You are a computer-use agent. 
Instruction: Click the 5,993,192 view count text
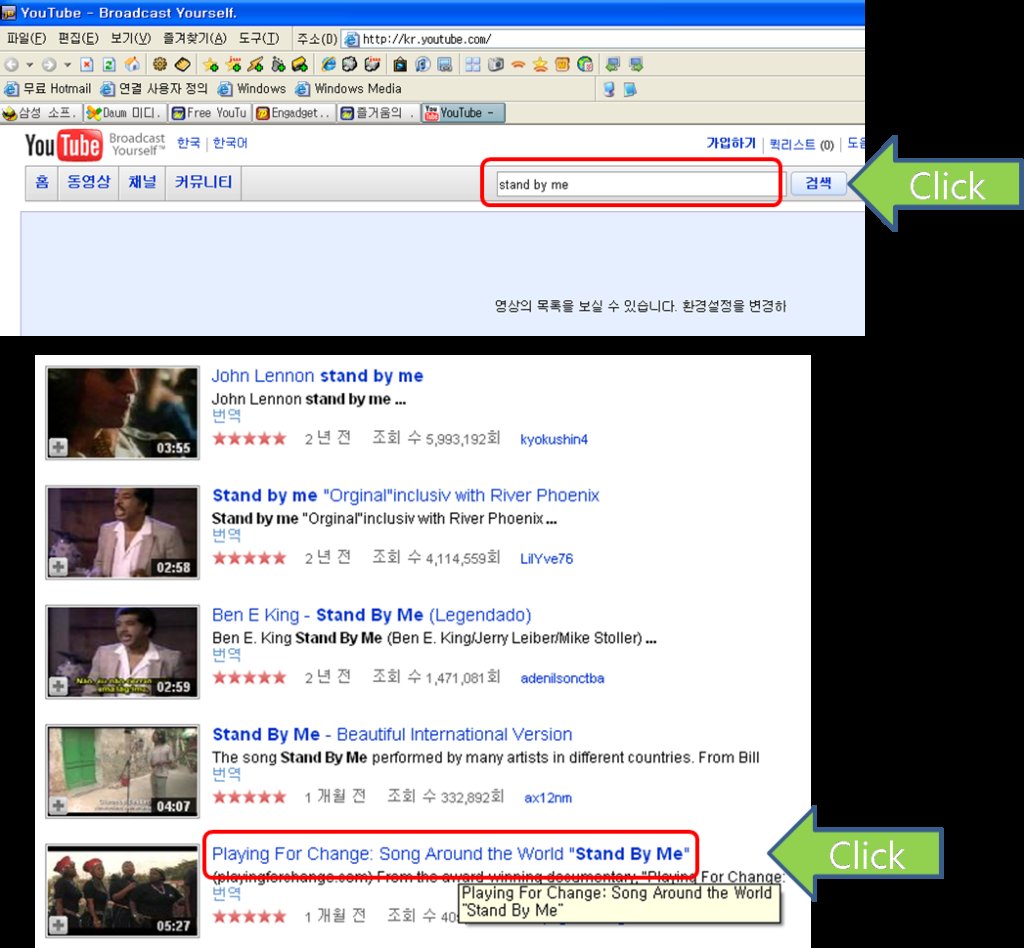click(x=436, y=439)
